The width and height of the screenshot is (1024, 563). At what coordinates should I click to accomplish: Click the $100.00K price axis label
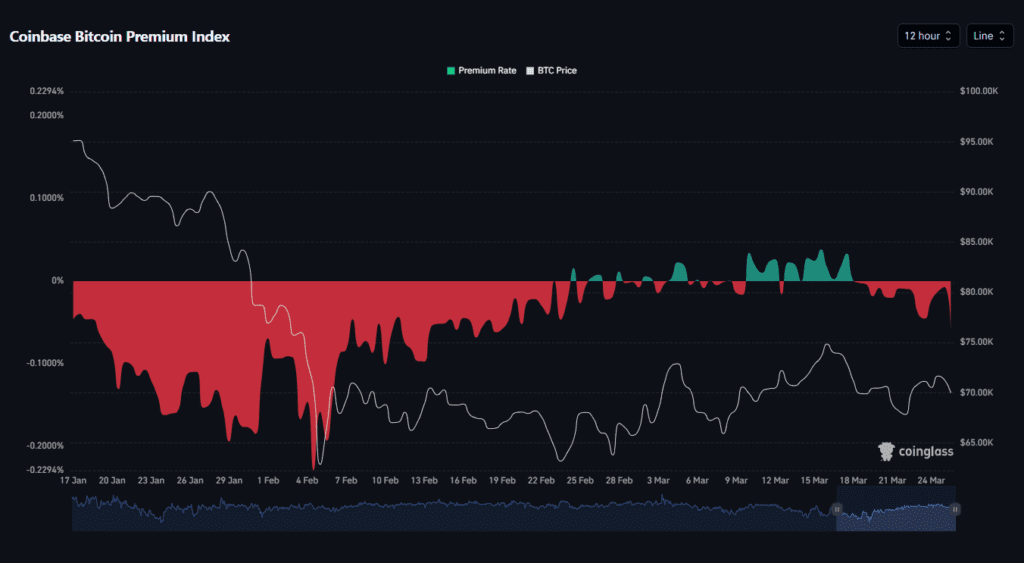pos(977,91)
